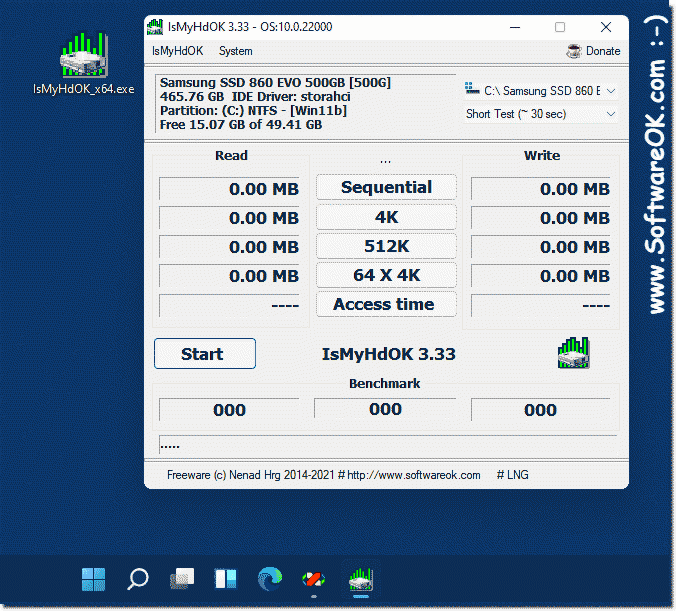
Task: Open the Windows Start menu
Action: (x=94, y=579)
